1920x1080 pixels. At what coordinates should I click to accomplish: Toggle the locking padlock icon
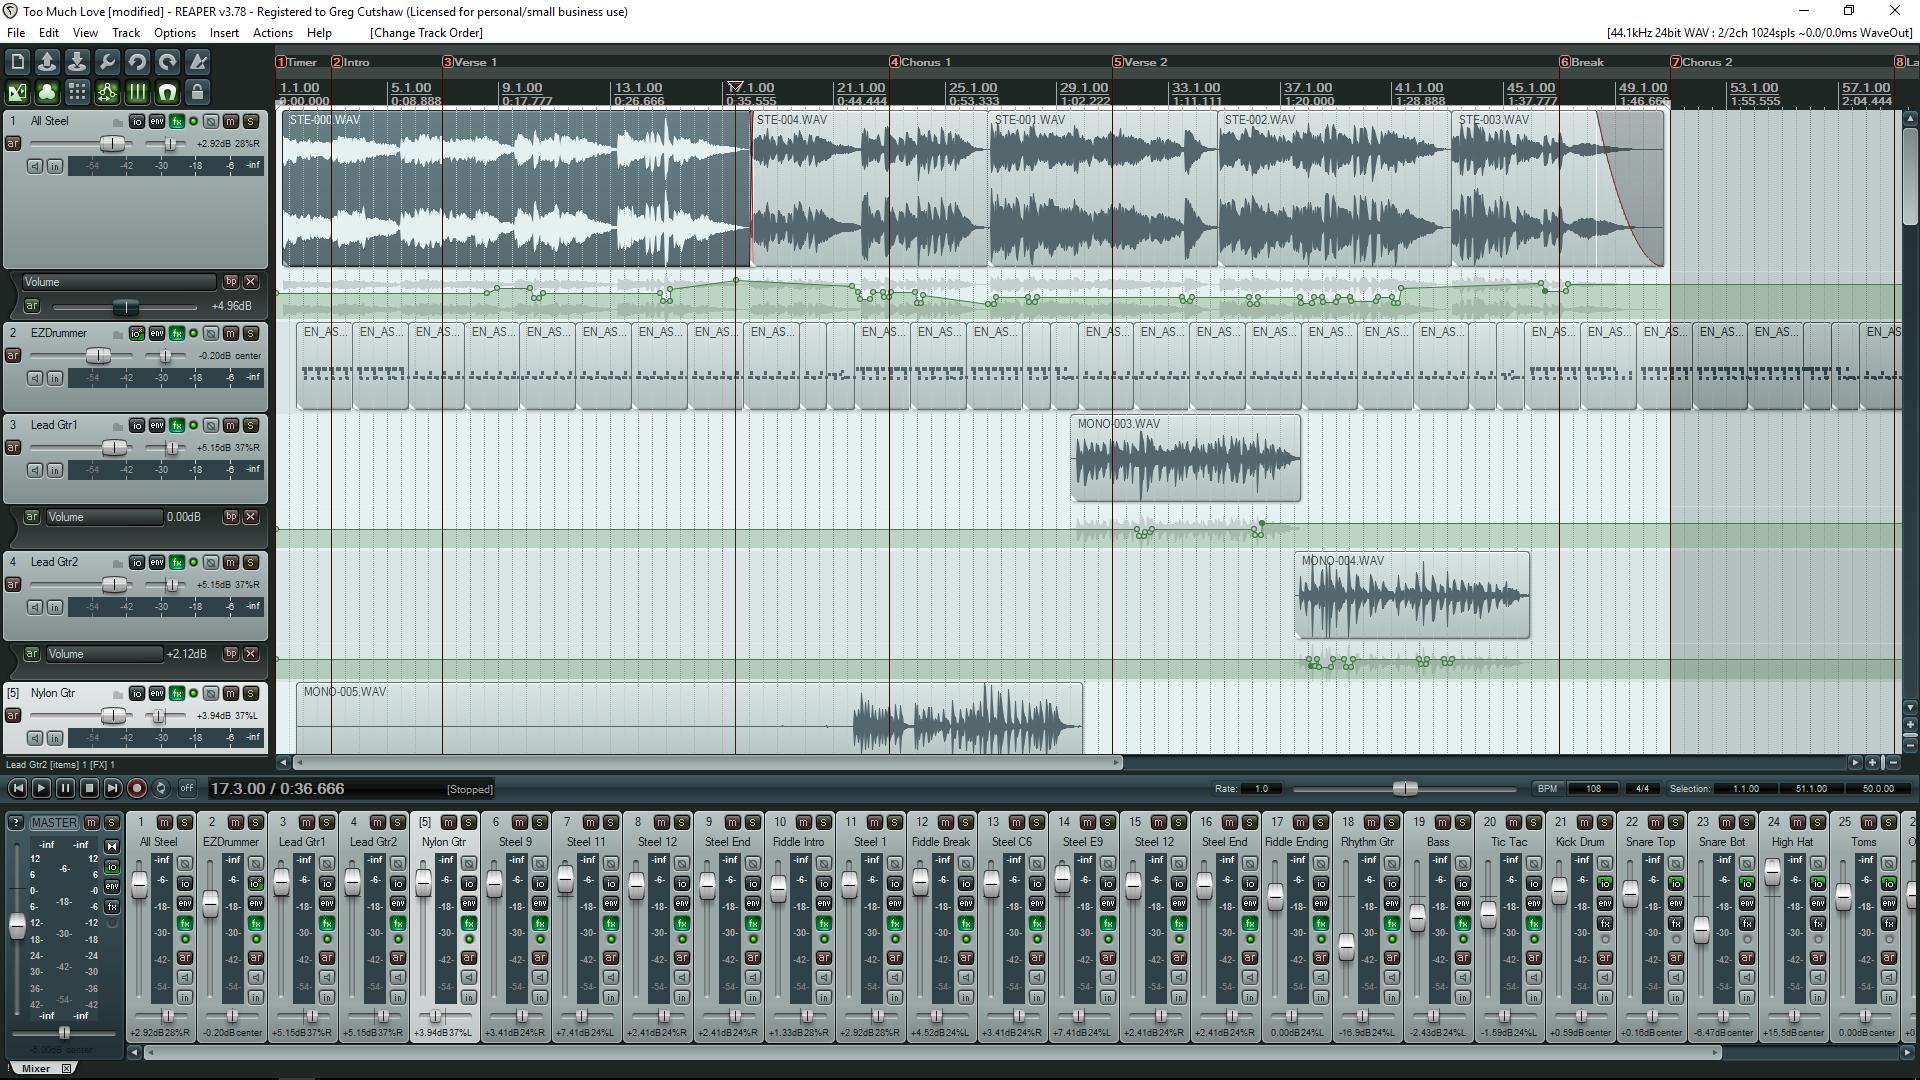(x=197, y=93)
